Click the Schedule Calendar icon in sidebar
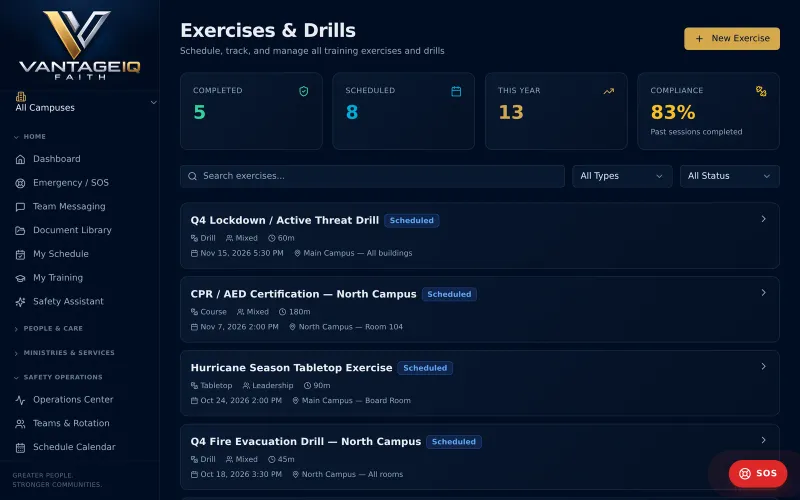The height and width of the screenshot is (500, 800). pos(20,447)
